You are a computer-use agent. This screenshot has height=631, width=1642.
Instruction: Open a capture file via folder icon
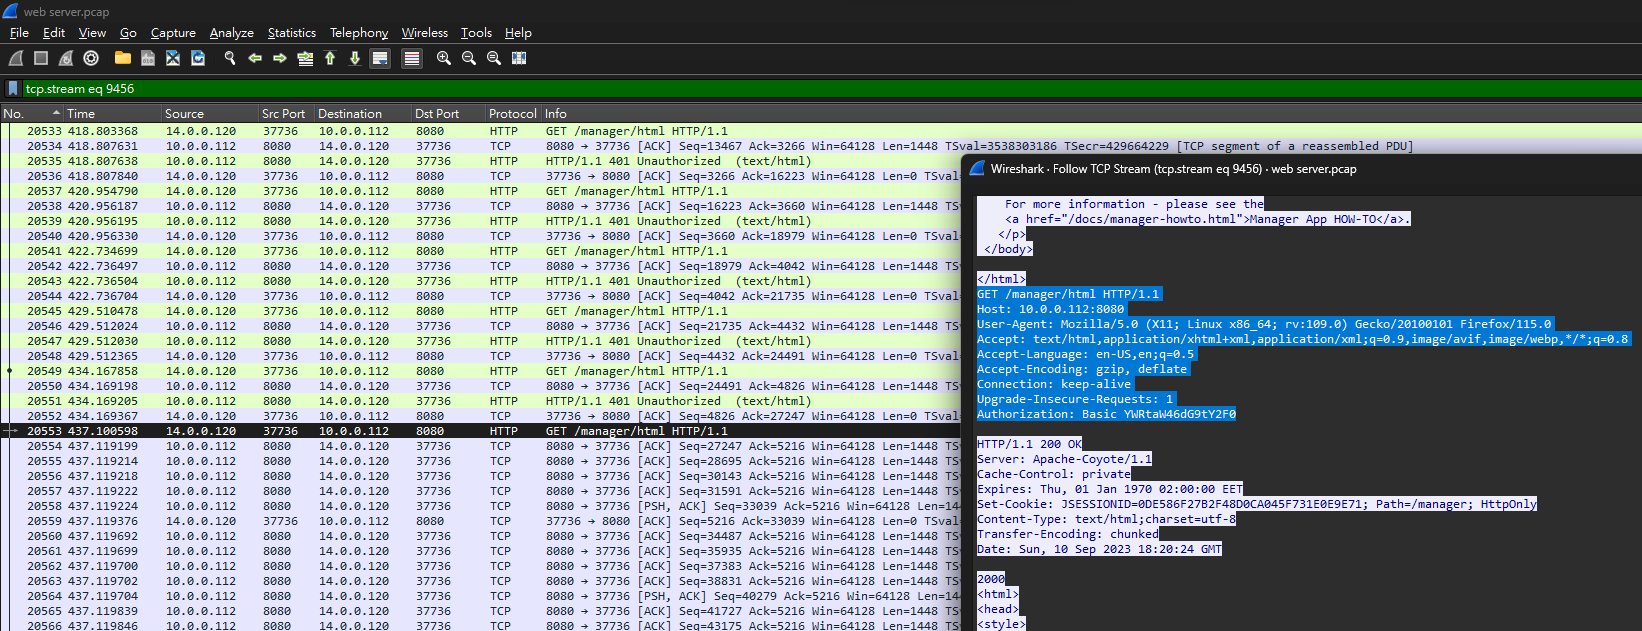[123, 58]
